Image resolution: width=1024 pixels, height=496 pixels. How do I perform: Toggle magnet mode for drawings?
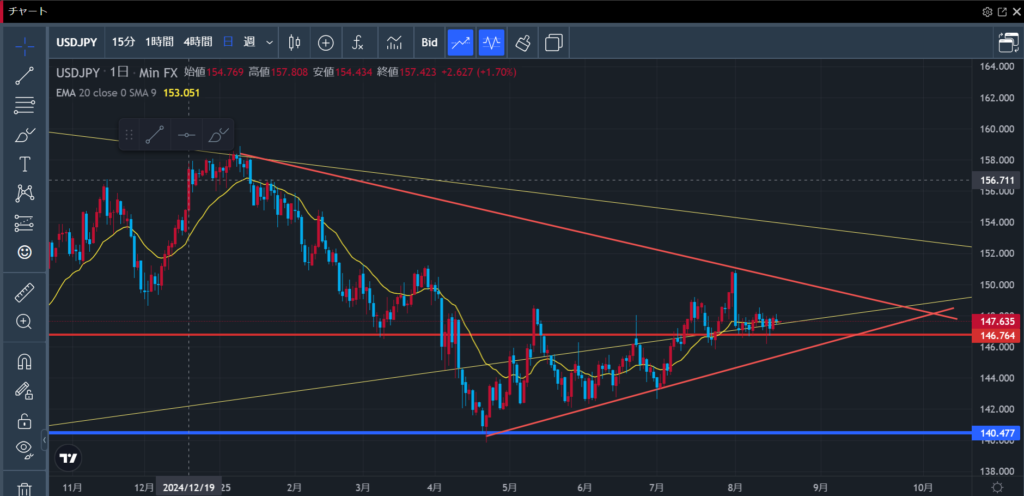coord(25,361)
